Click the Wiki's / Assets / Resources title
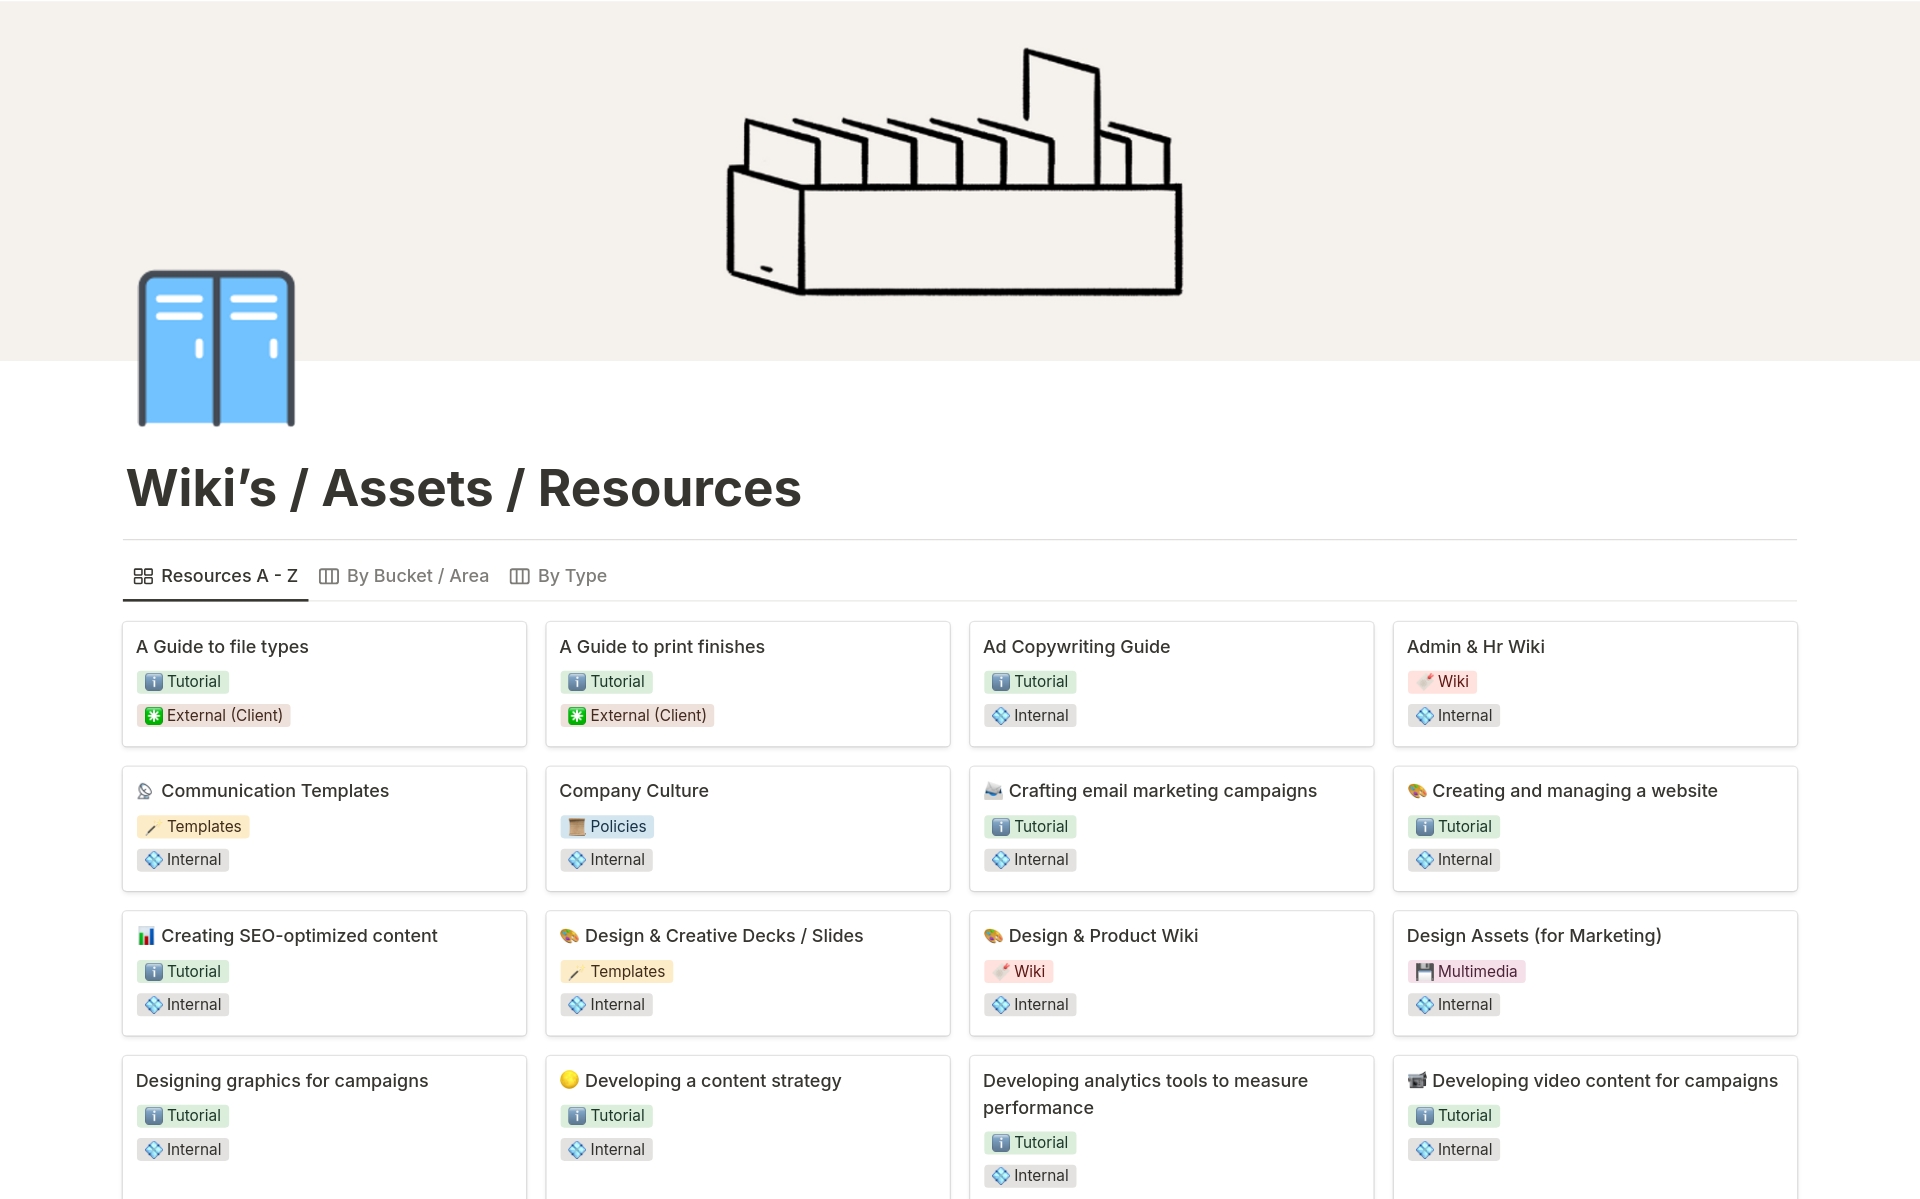1920x1199 pixels. (x=463, y=488)
